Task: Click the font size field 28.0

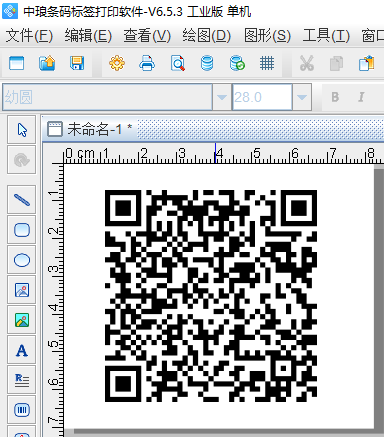Action: point(262,97)
